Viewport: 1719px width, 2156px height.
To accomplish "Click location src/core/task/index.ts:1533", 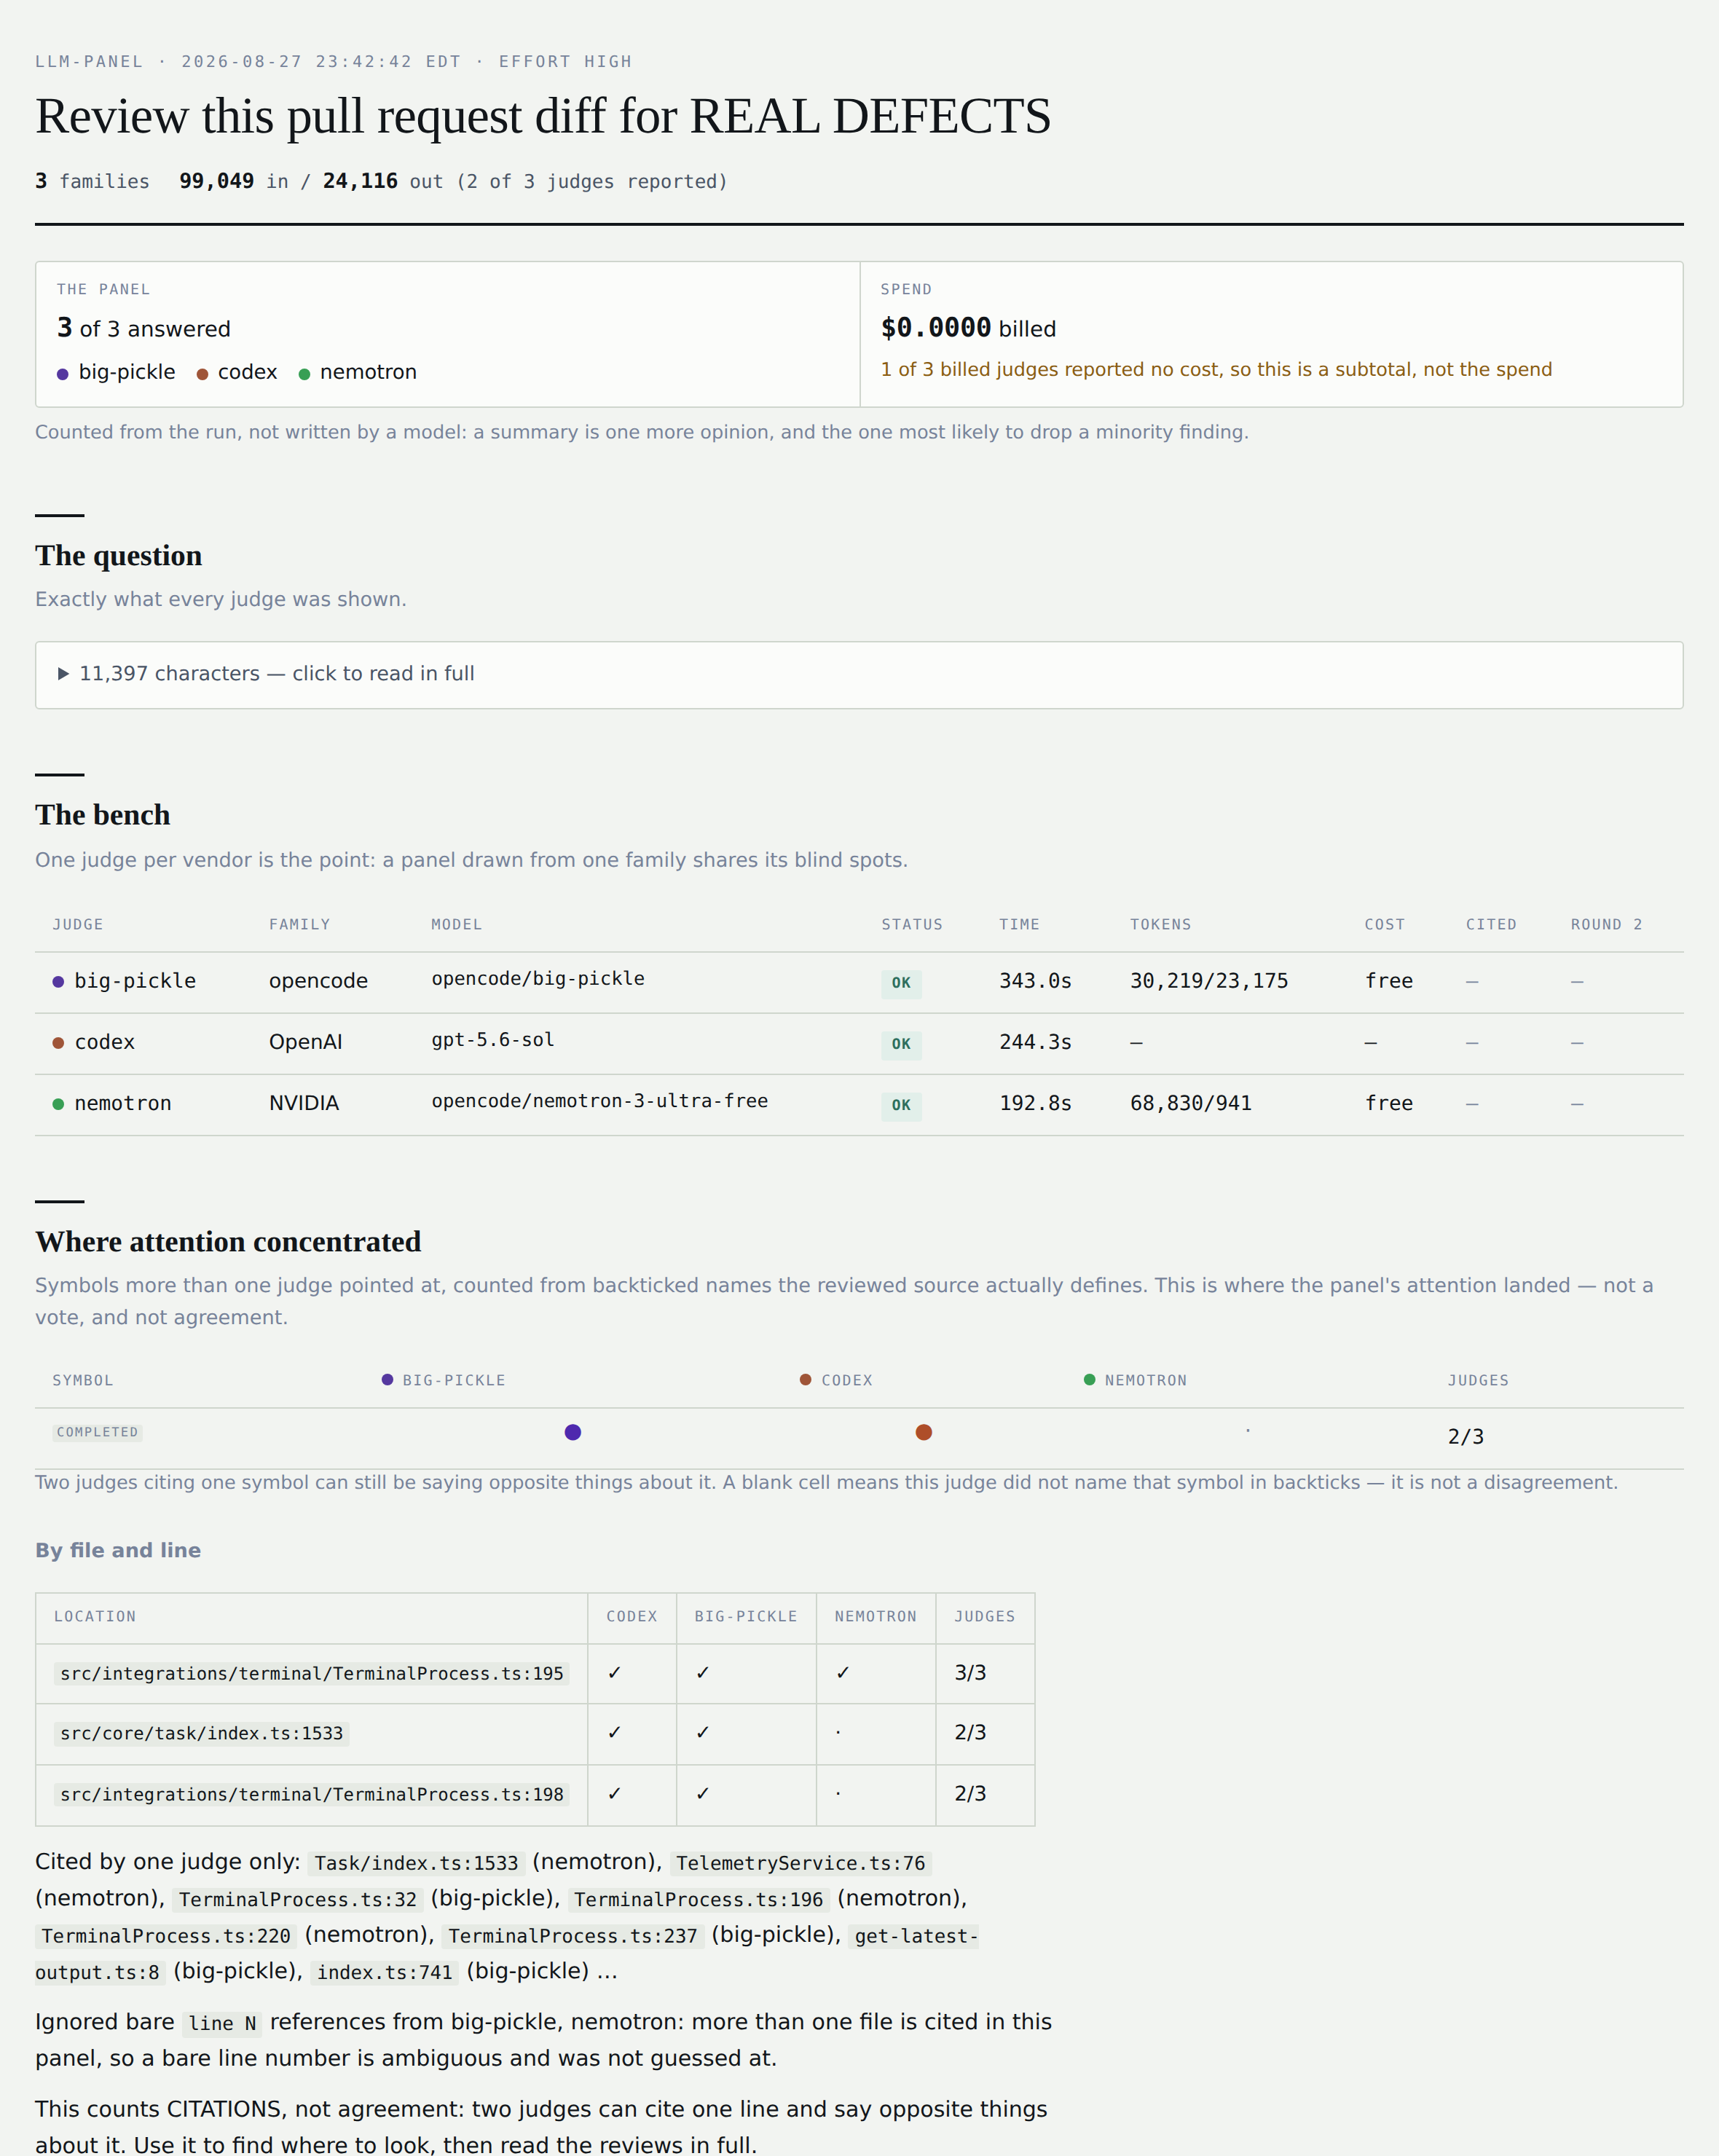I will [201, 1734].
